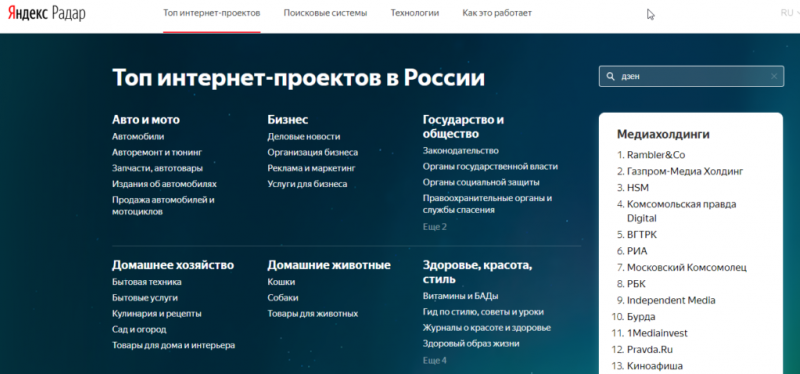
Task: Select Rambler&Co in Медиахолдинги list
Action: pyautogui.click(x=656, y=155)
